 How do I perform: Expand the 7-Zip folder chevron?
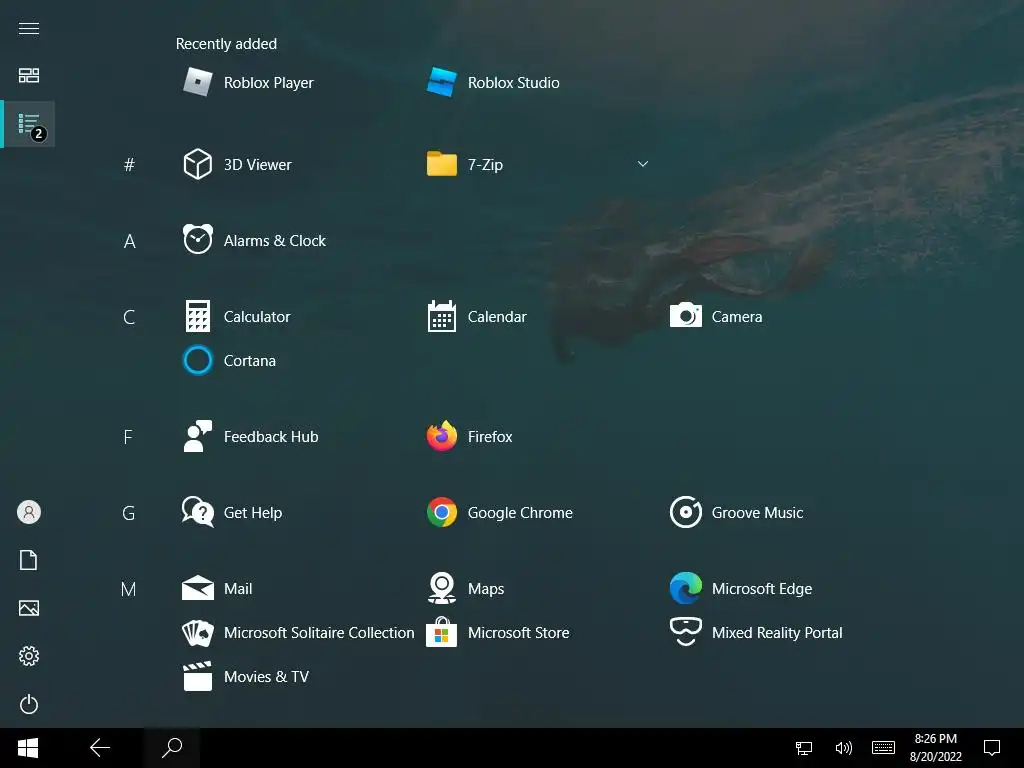[x=643, y=164]
